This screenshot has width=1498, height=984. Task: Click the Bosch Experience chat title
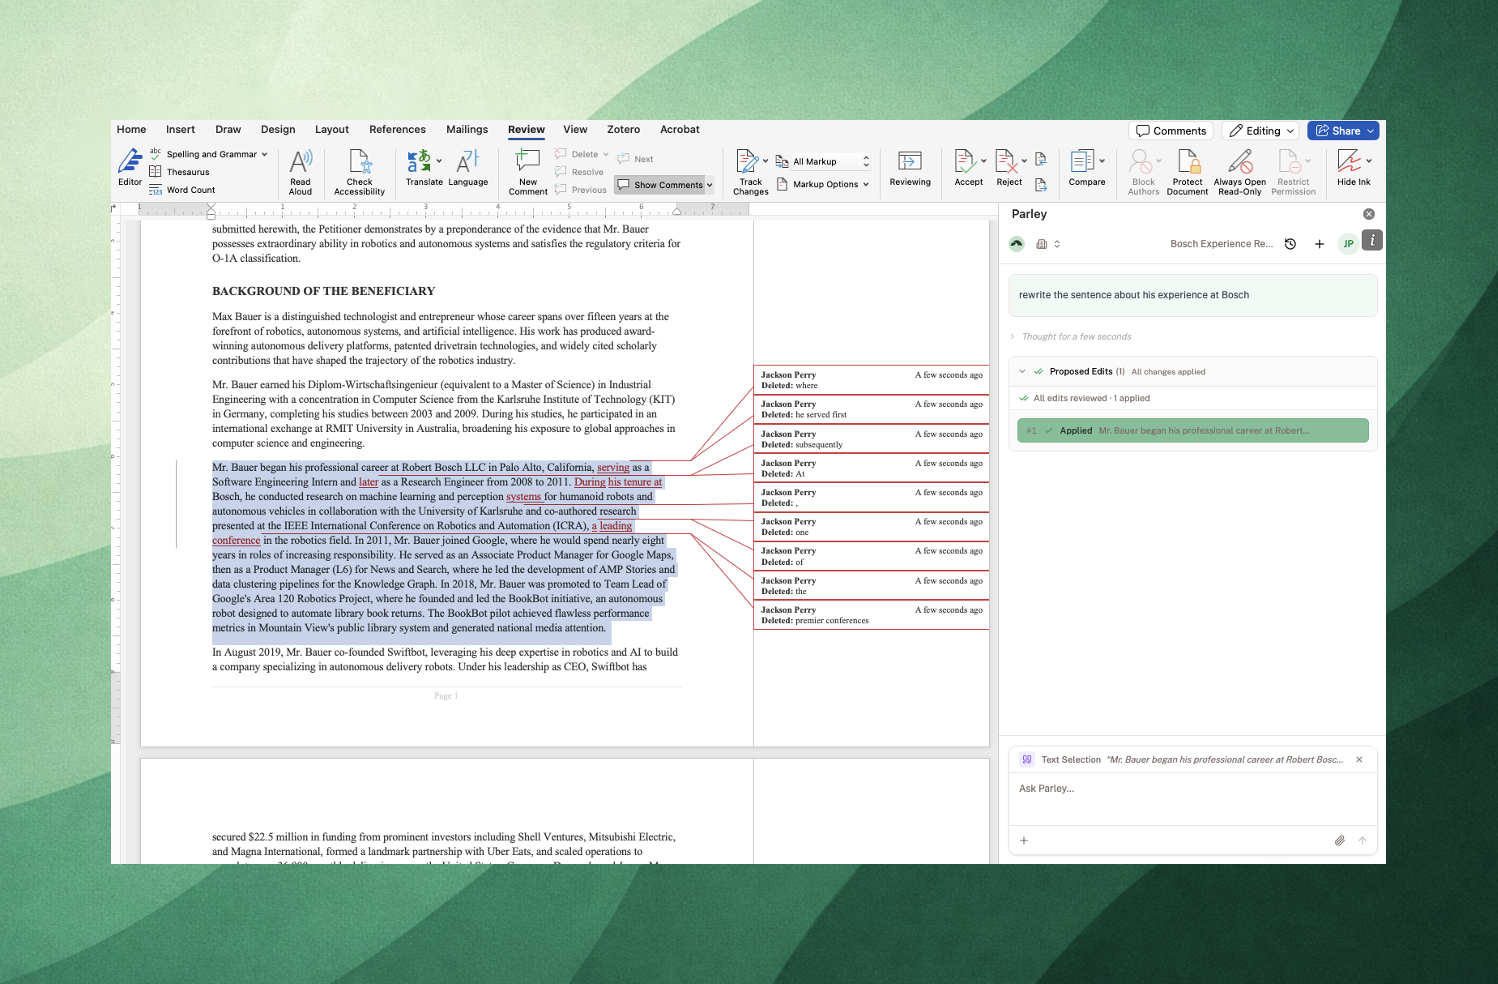click(x=1221, y=244)
